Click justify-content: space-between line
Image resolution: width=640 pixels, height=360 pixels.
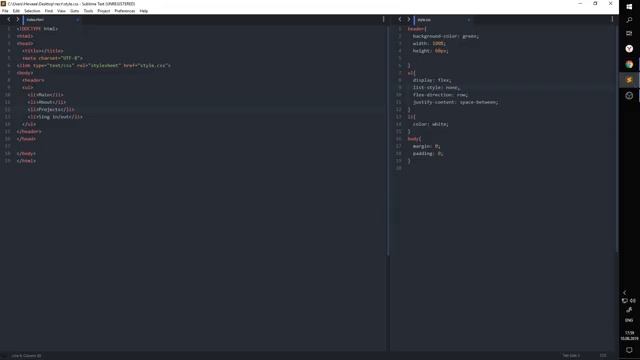coord(456,102)
